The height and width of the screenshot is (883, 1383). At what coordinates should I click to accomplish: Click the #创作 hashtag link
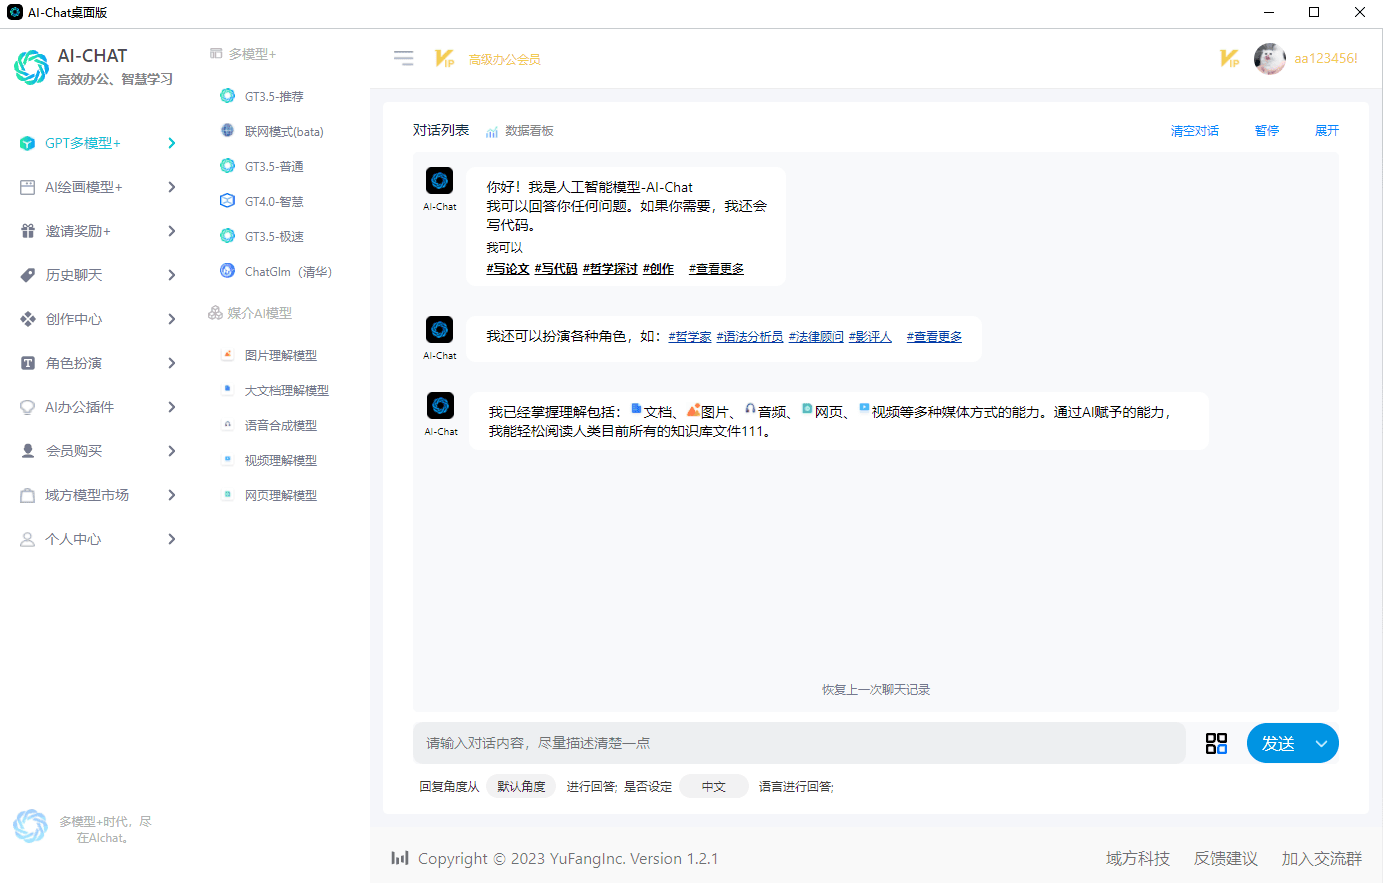[x=658, y=269]
